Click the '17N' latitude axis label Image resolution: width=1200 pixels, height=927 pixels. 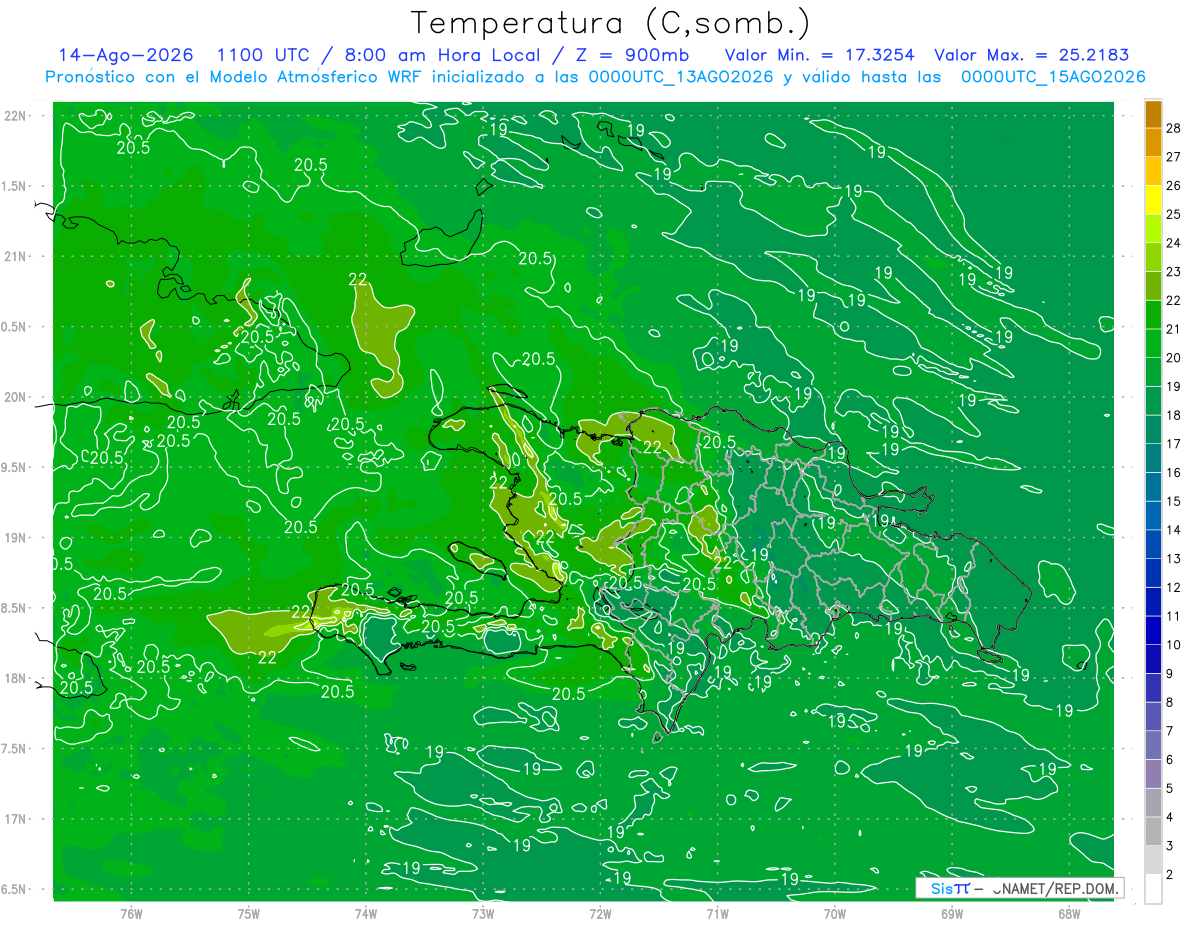[x=15, y=820]
